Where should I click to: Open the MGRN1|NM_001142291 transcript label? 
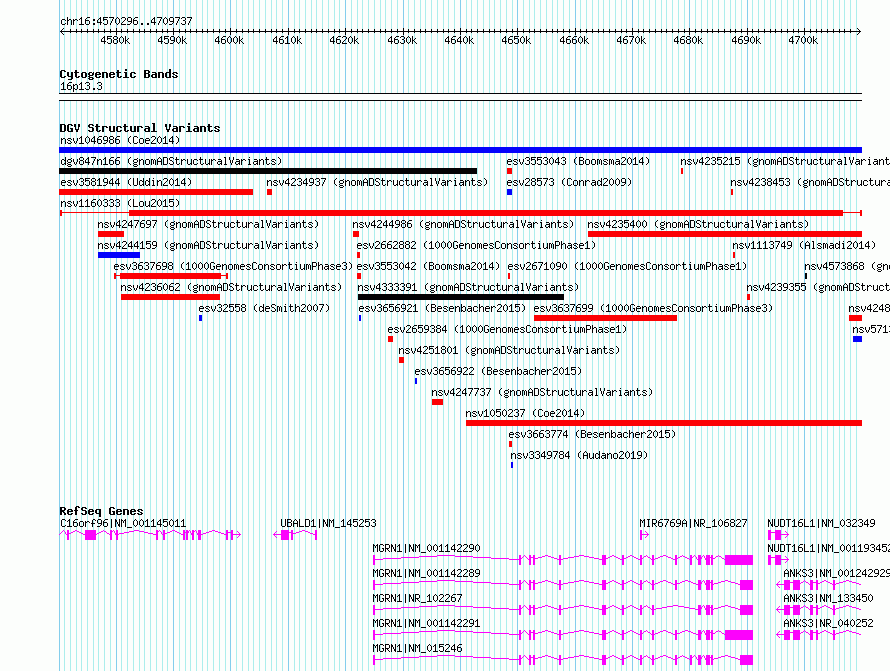coord(426,623)
